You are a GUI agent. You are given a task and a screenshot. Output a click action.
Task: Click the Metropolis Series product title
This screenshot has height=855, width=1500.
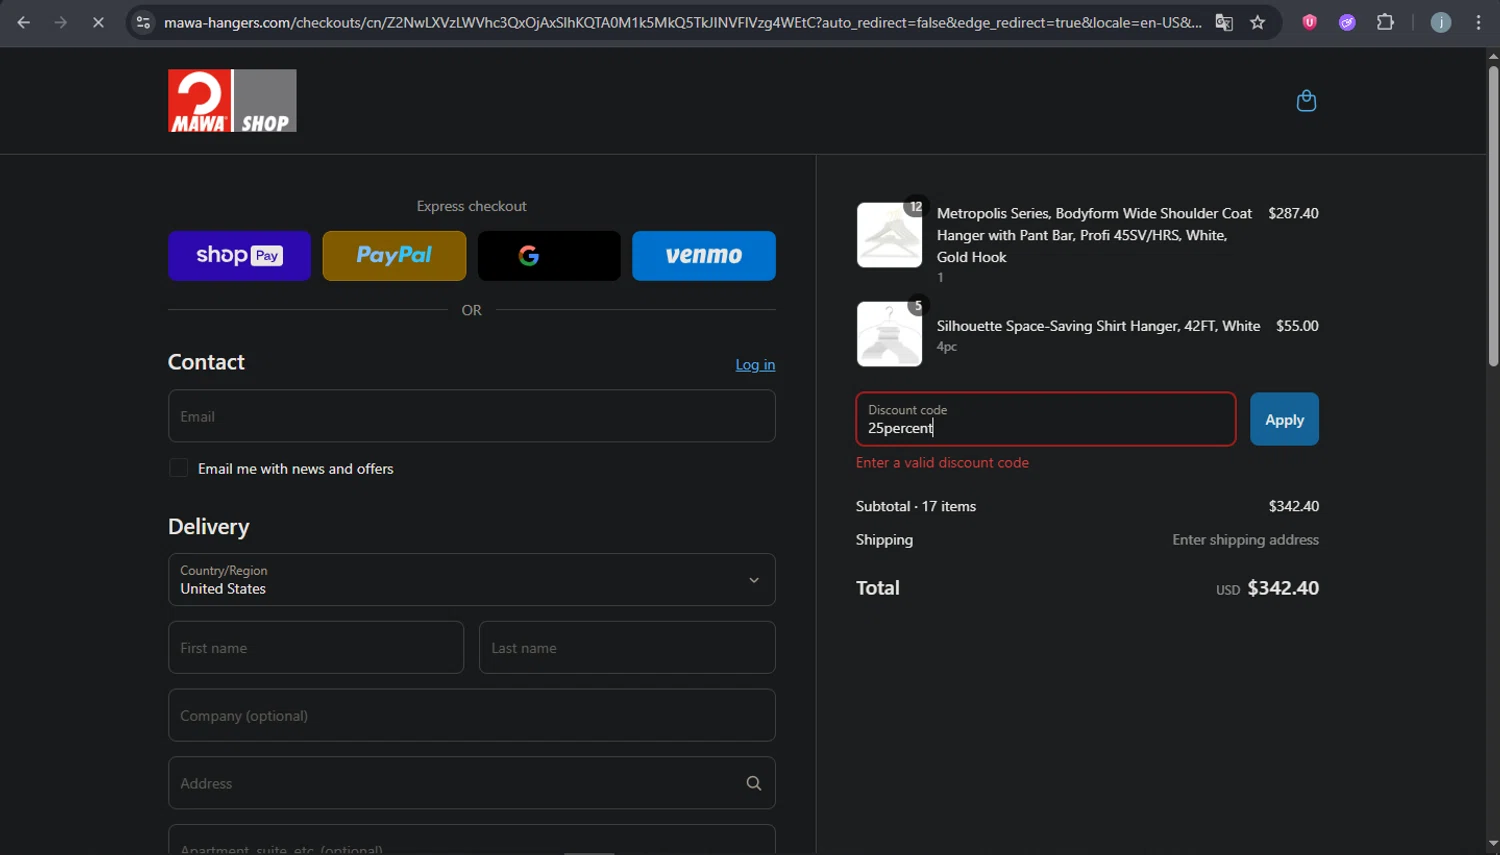tap(1094, 235)
